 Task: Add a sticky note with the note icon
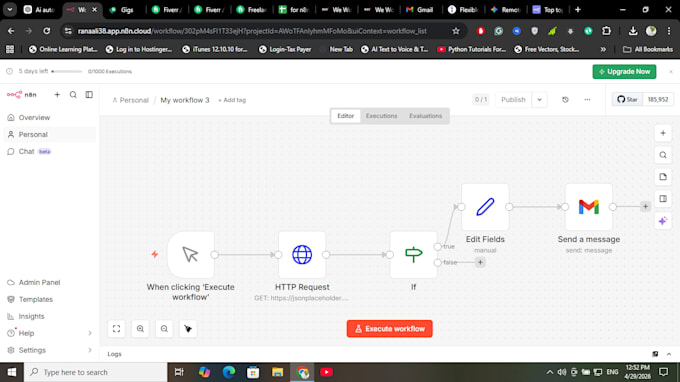click(663, 177)
